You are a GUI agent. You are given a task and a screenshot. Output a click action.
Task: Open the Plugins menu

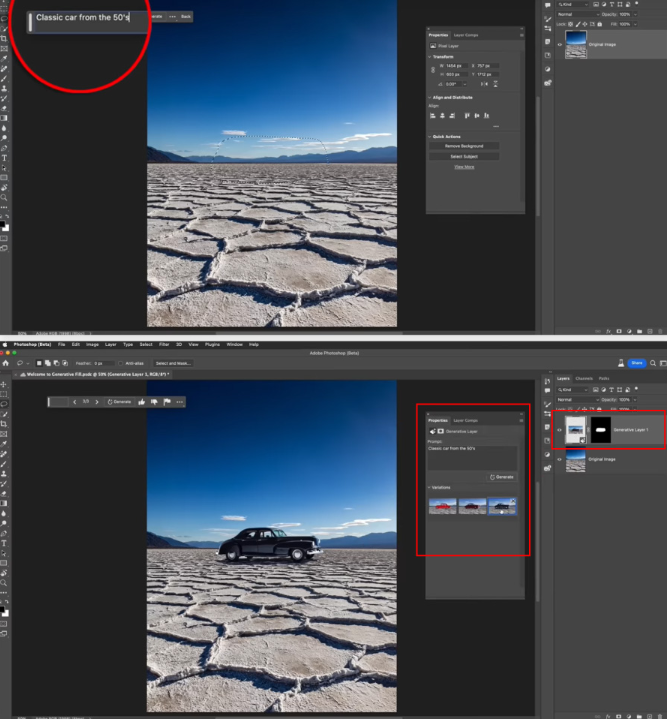[x=212, y=344]
